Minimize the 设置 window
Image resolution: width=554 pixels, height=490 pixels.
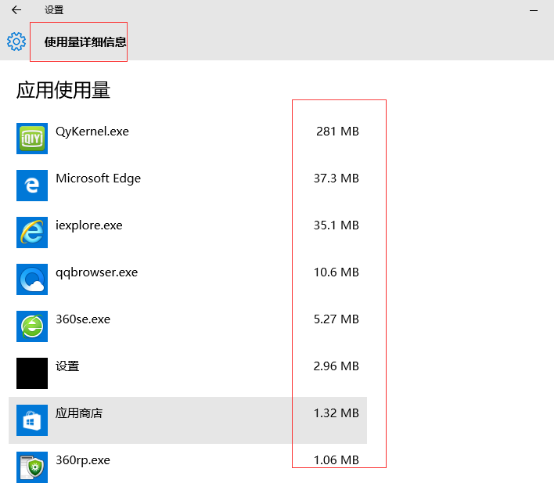534,10
